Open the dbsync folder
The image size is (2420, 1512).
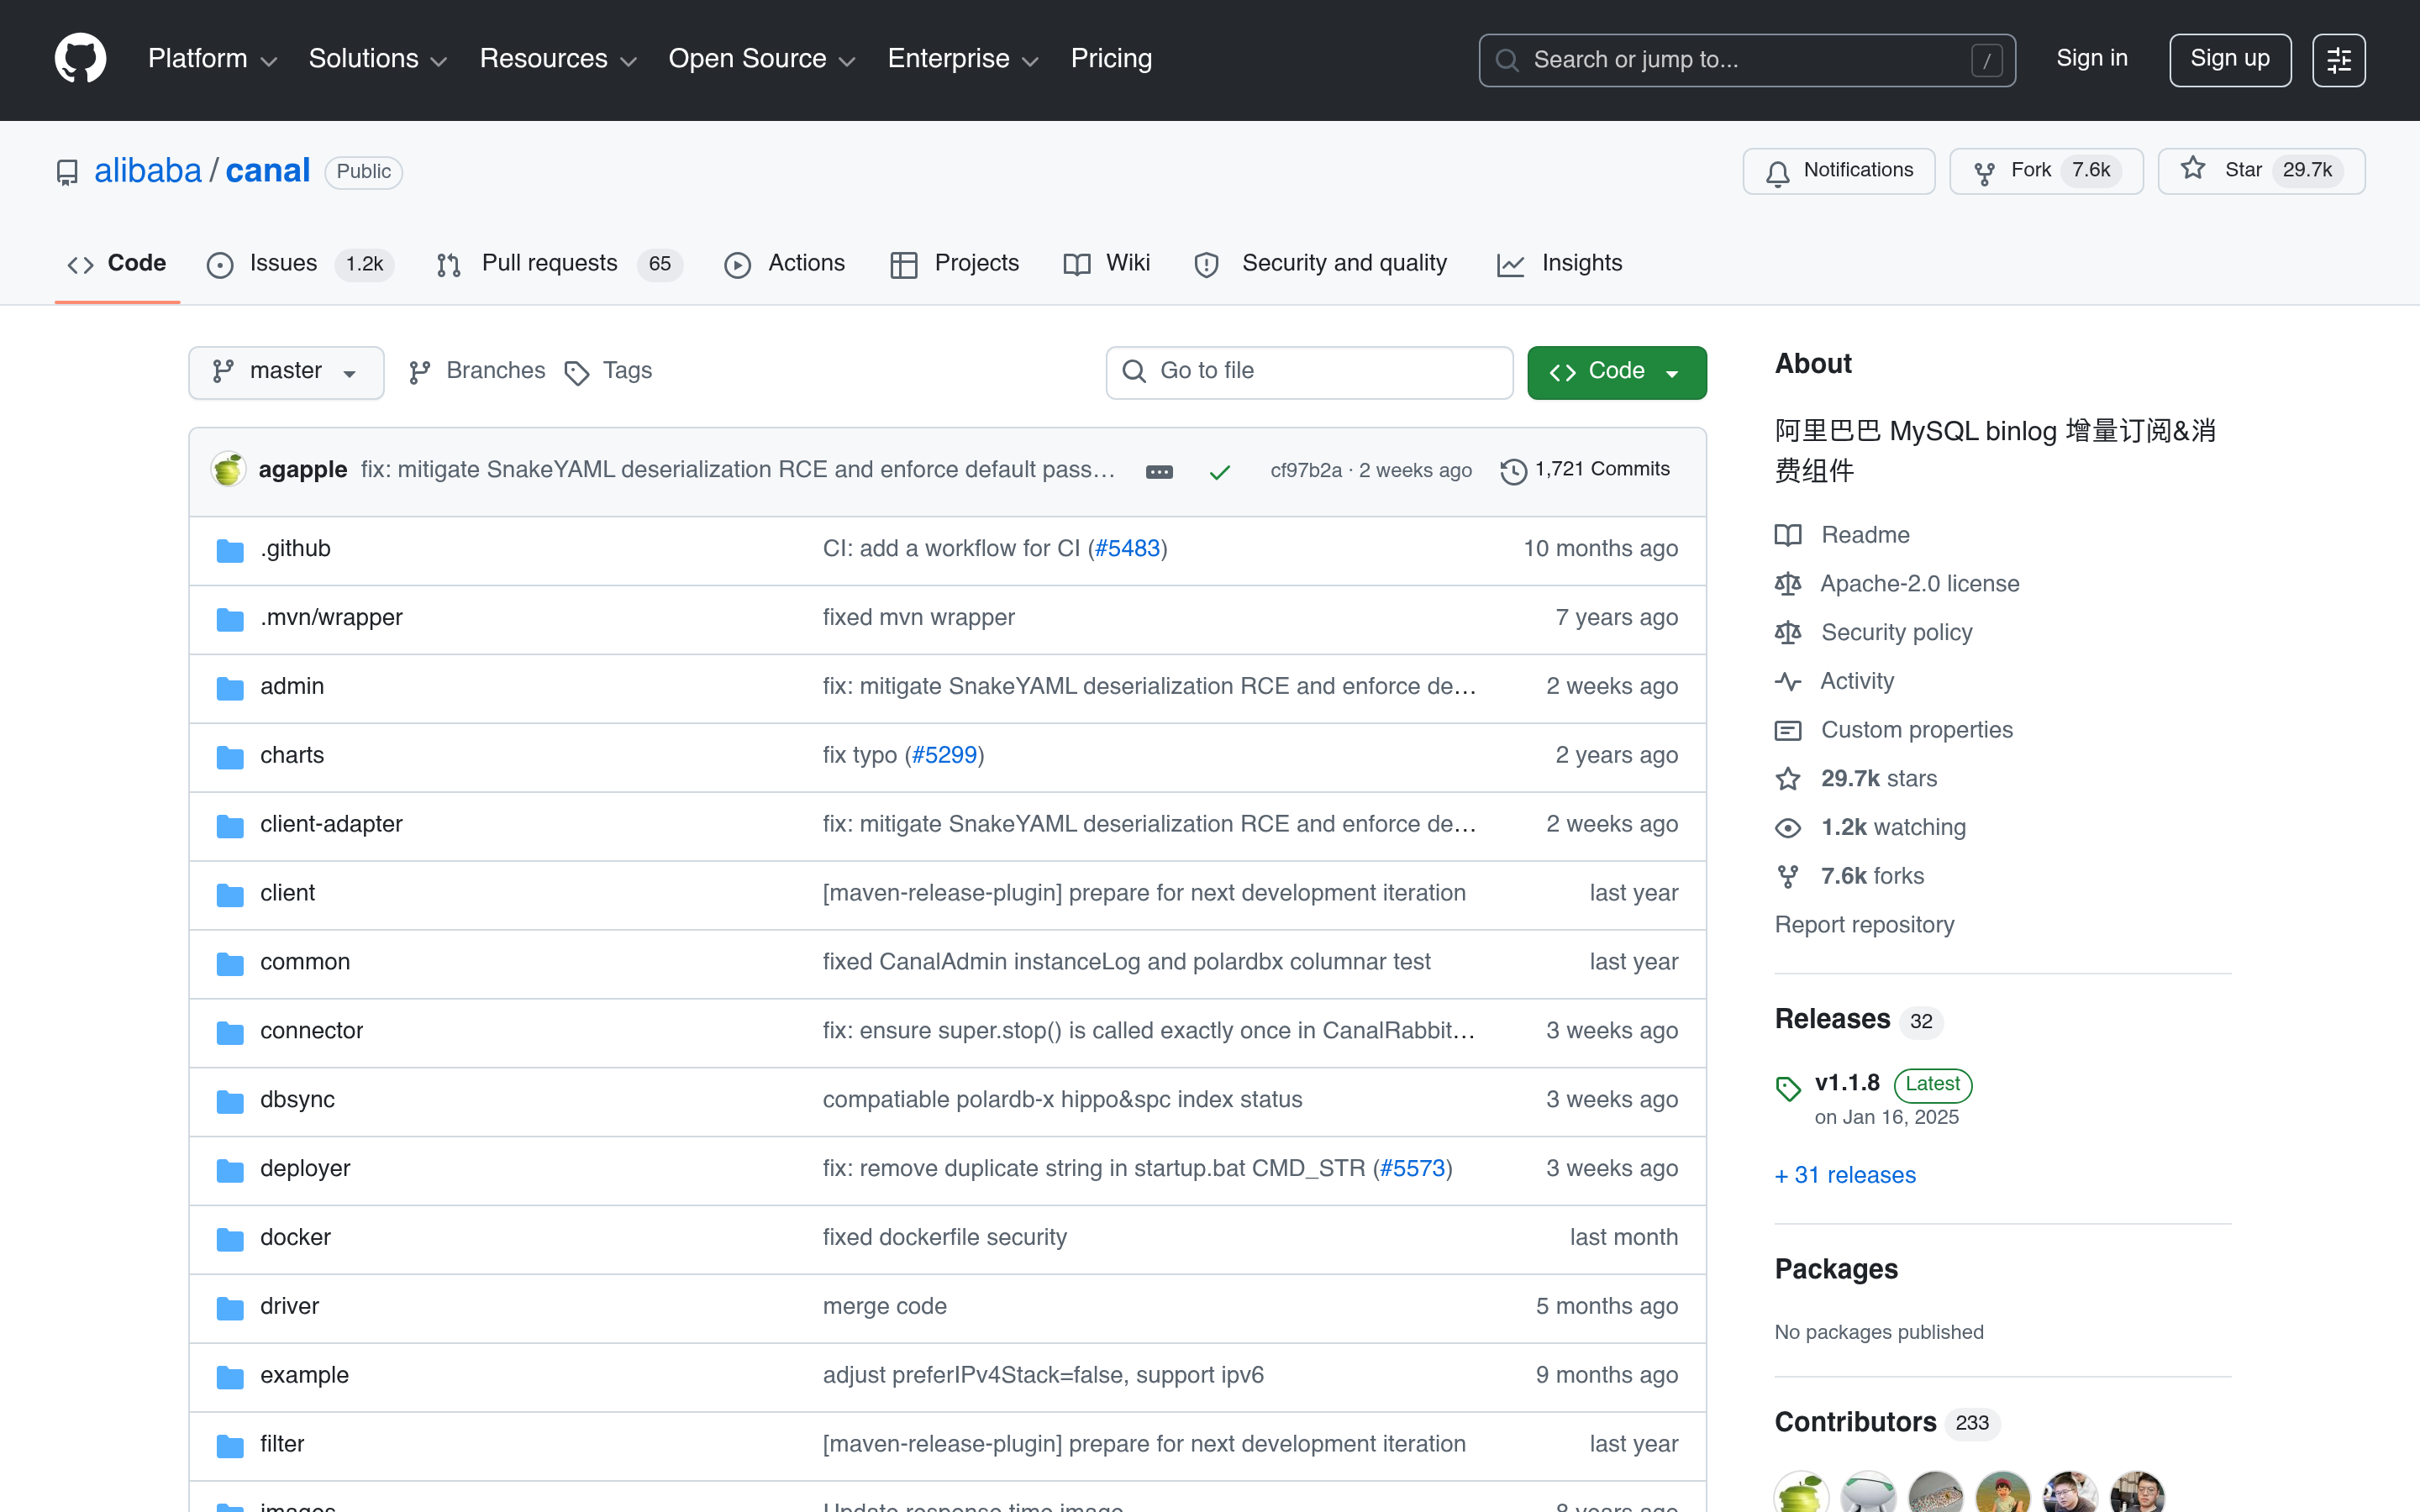(297, 1100)
